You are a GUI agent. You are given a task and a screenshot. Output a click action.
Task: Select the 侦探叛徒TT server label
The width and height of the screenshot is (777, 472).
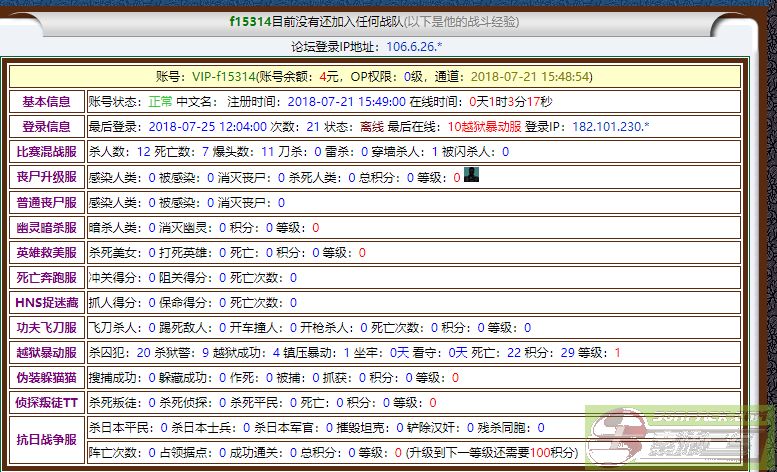click(x=46, y=402)
